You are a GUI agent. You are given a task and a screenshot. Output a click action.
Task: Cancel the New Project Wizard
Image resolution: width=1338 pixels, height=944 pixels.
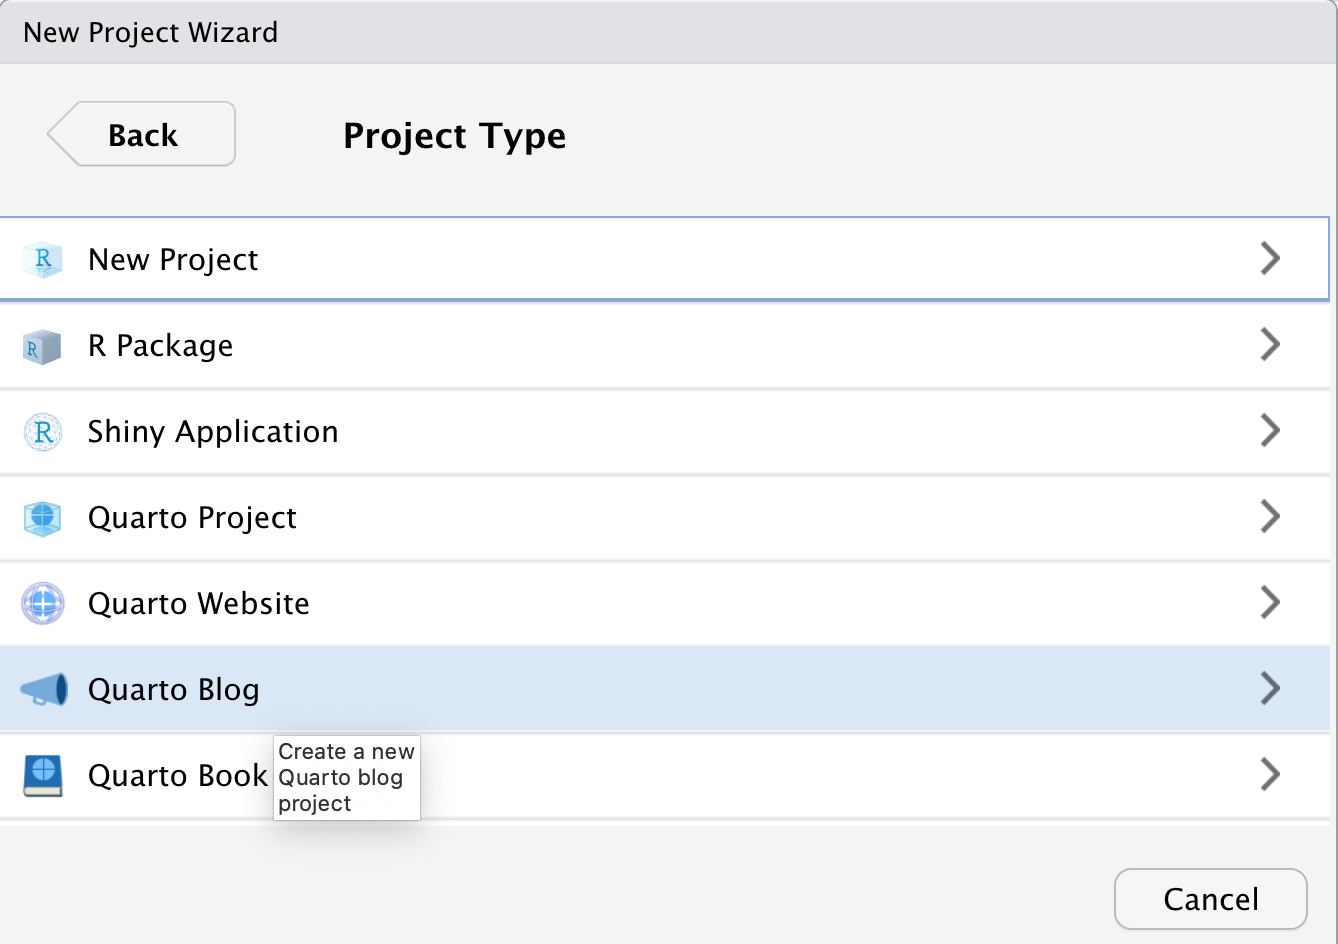point(1210,899)
